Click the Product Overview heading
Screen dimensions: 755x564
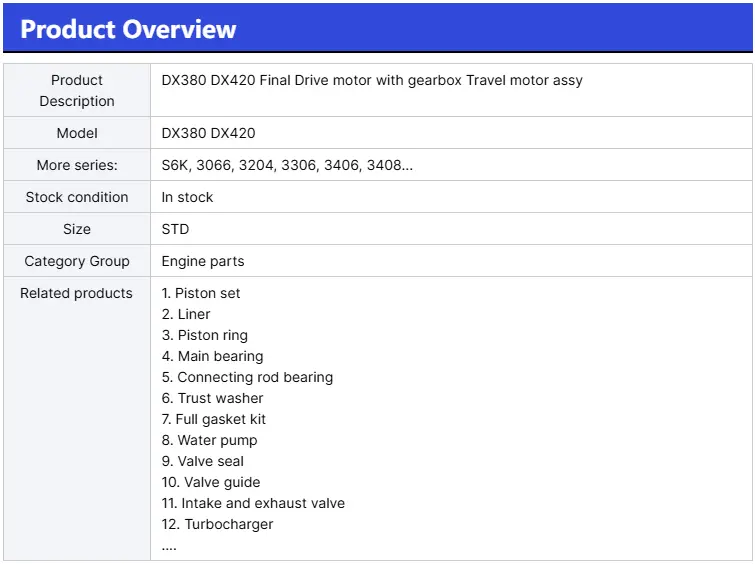click(x=128, y=29)
